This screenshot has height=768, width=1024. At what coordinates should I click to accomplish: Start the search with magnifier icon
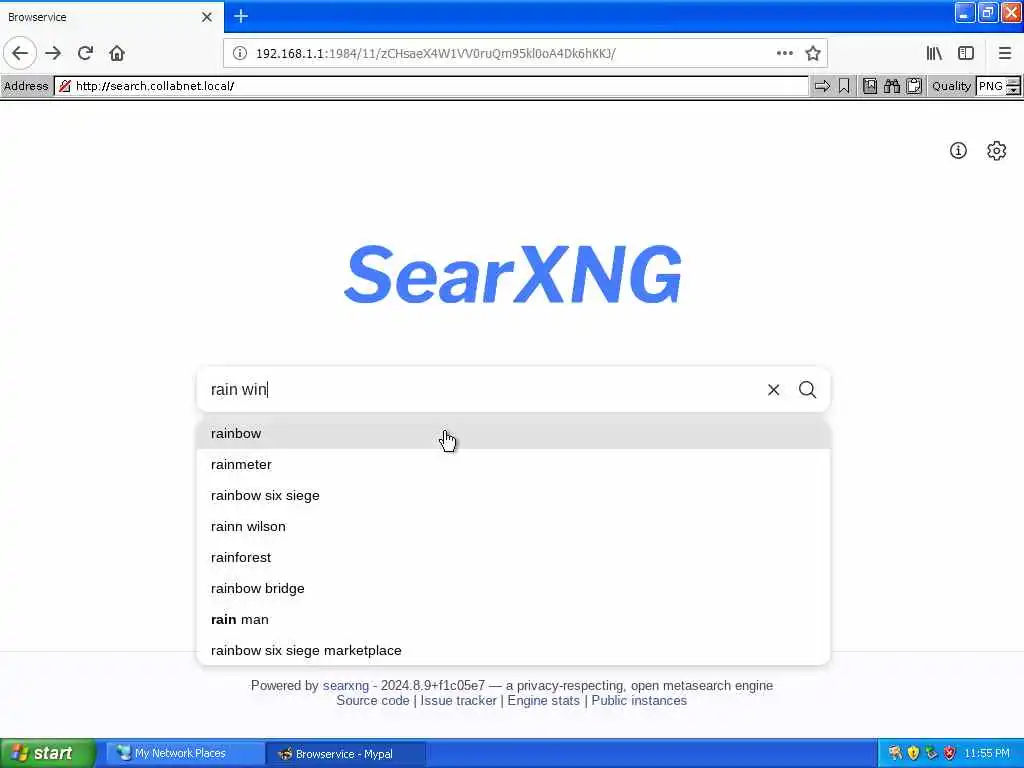pos(807,390)
